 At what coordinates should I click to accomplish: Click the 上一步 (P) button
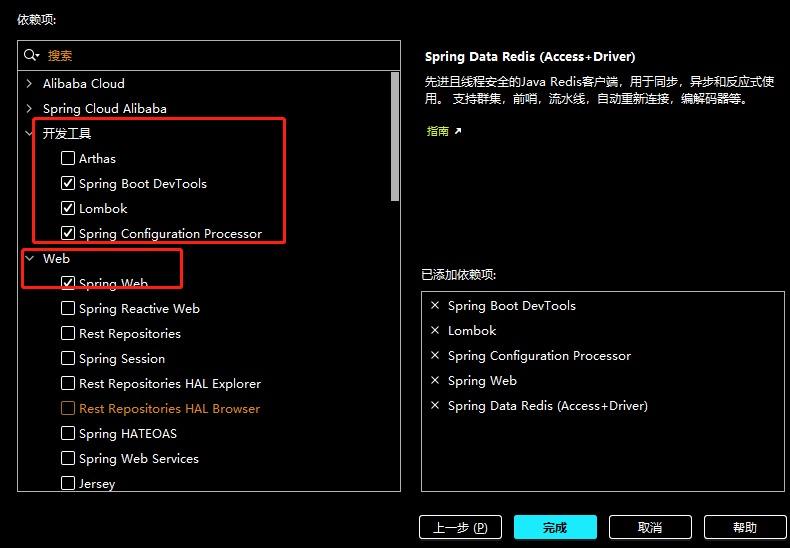[x=460, y=527]
